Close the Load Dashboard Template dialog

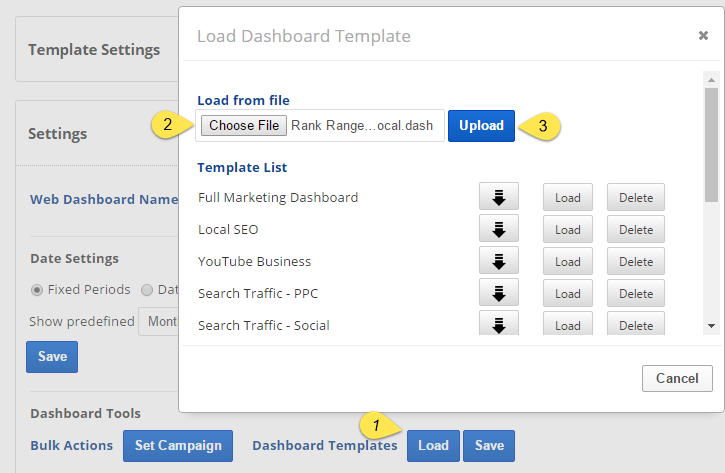pyautogui.click(x=703, y=36)
